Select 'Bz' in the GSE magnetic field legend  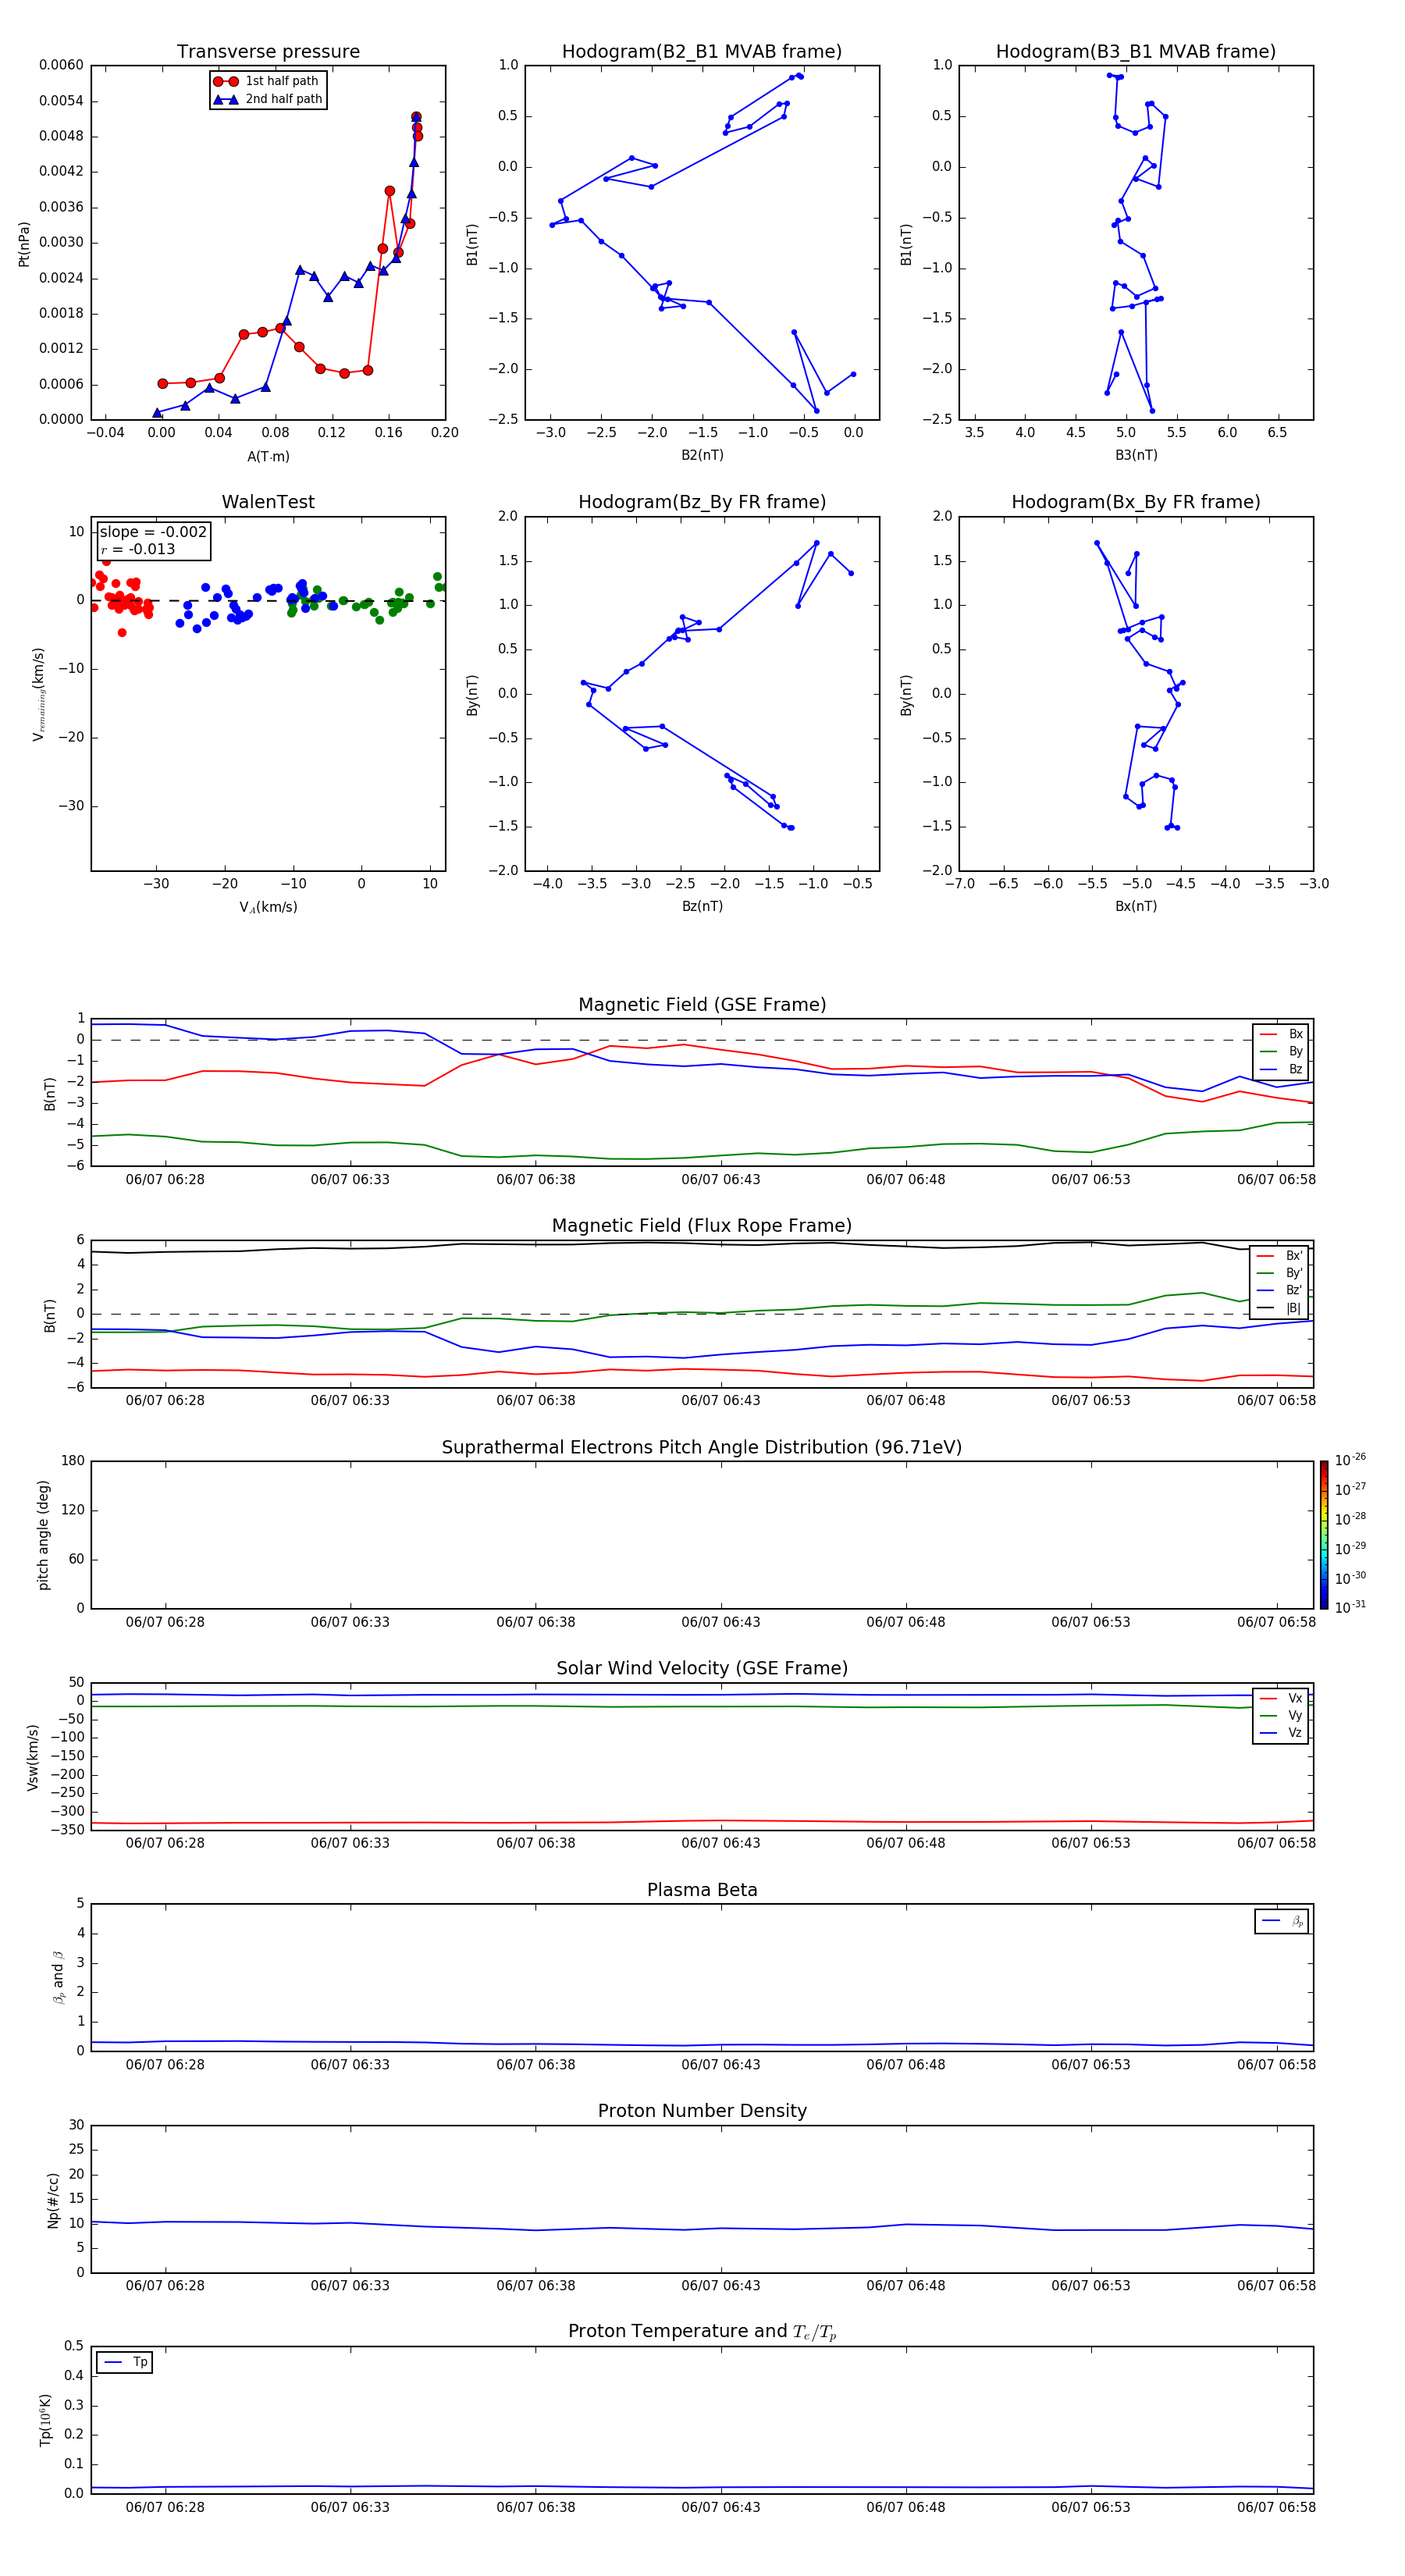[1281, 1069]
